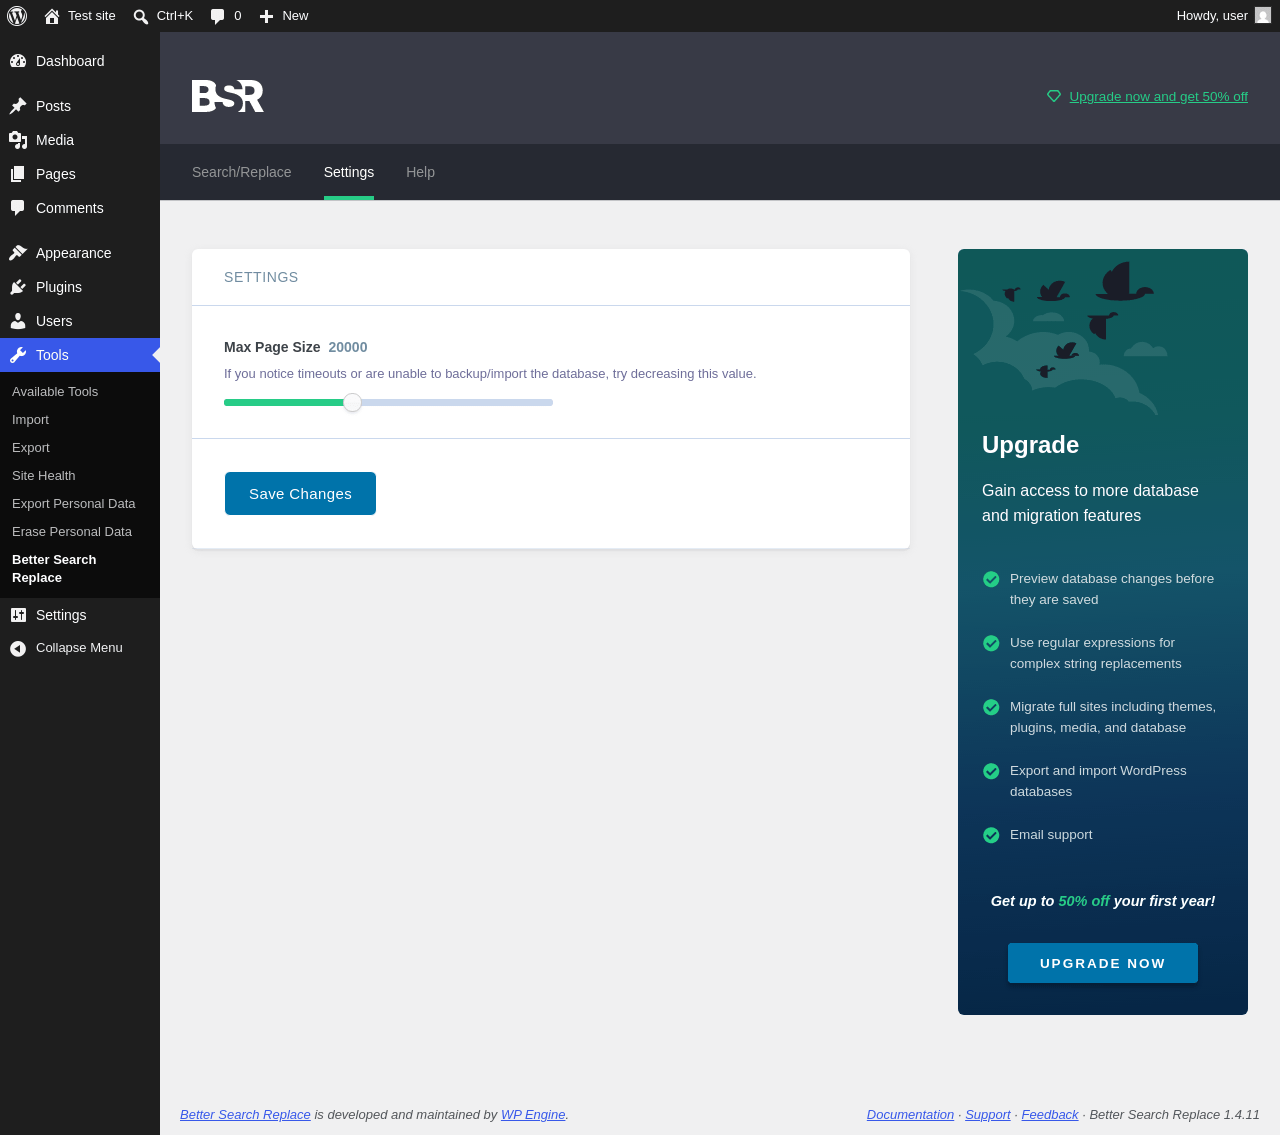The image size is (1280, 1135).
Task: Click the Media icon in sidebar
Action: [18, 140]
